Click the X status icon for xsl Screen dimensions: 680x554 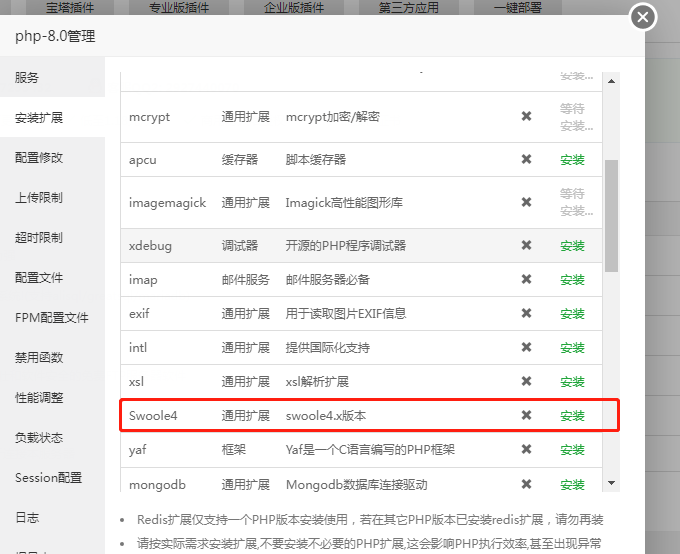point(526,381)
